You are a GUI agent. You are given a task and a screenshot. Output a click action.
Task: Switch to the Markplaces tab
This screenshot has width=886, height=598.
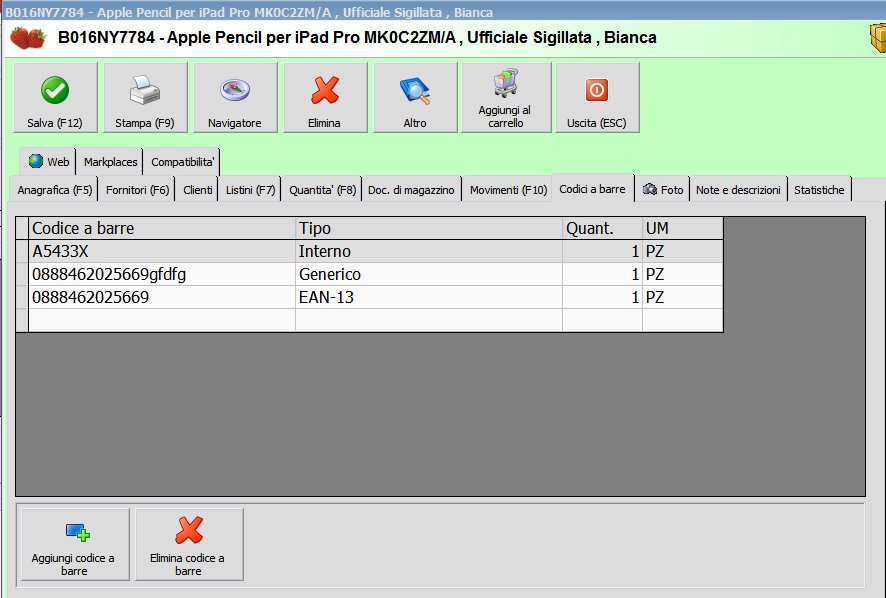(x=110, y=162)
